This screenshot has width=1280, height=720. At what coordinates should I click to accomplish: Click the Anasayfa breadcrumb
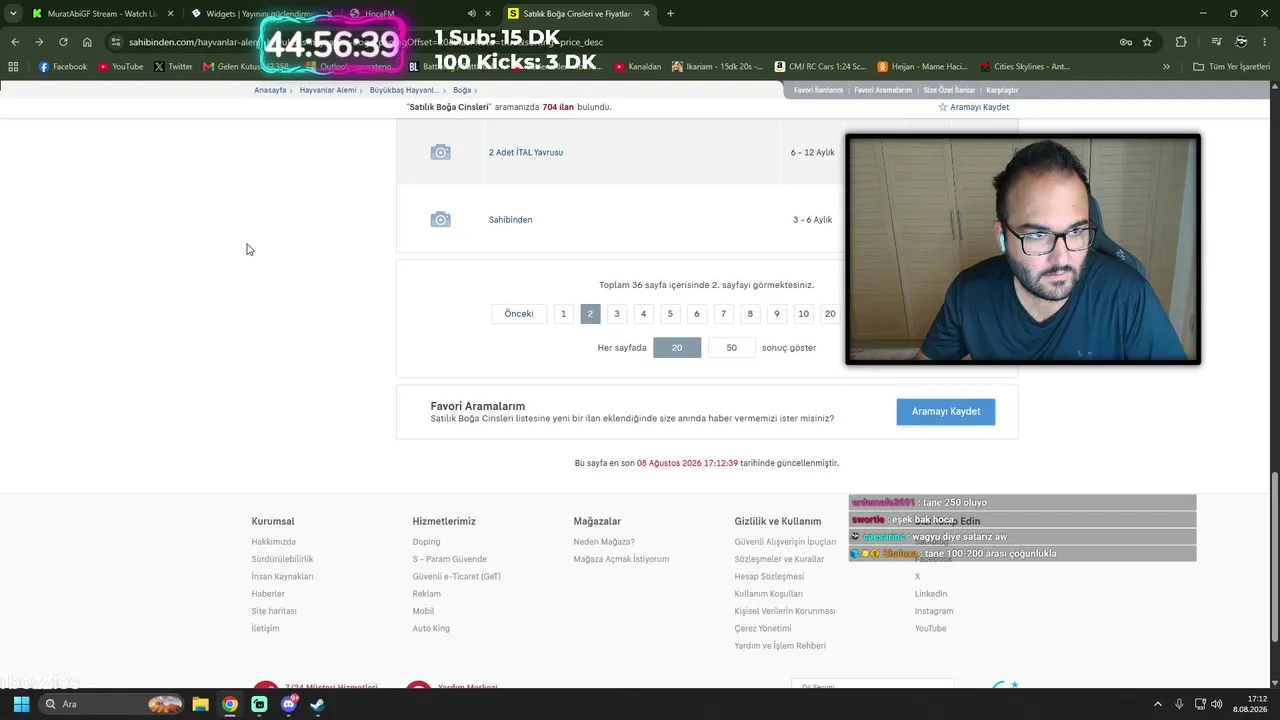point(270,90)
